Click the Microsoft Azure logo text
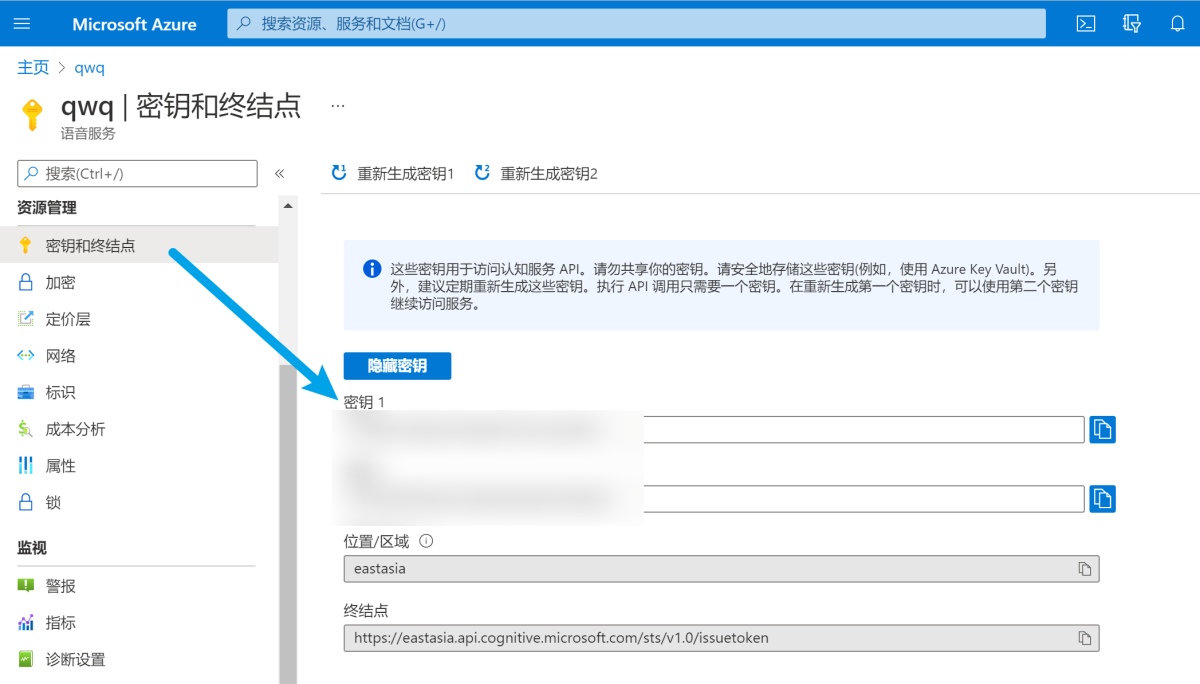The width and height of the screenshot is (1200, 684). tap(135, 24)
